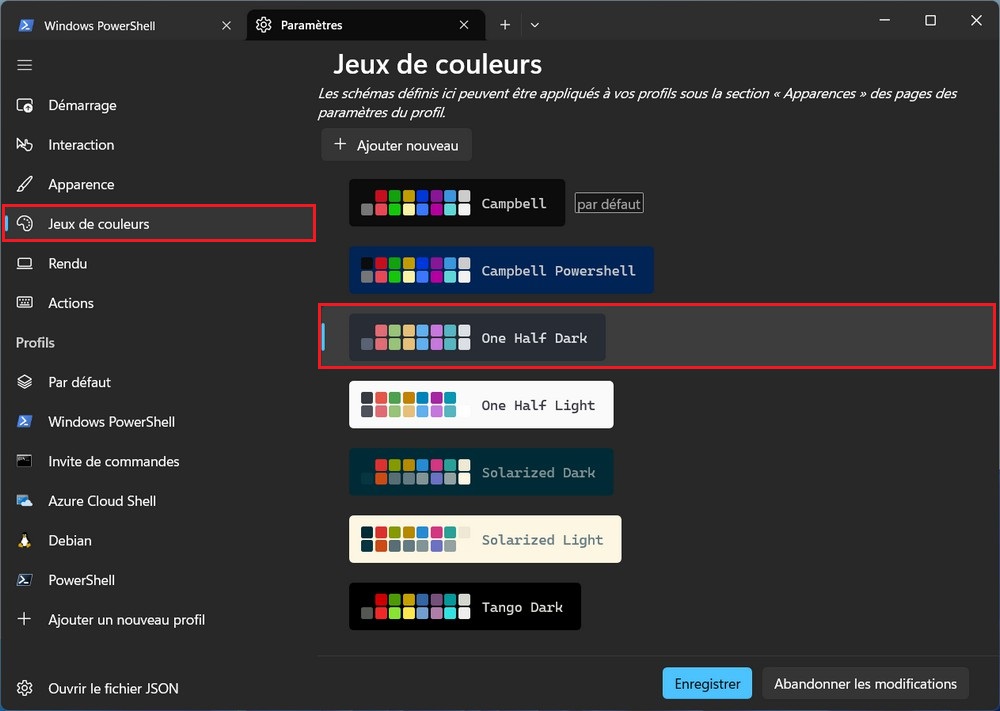Screen dimensions: 1000x711
Task: Select the Tango Dark scheme
Action: (465, 606)
